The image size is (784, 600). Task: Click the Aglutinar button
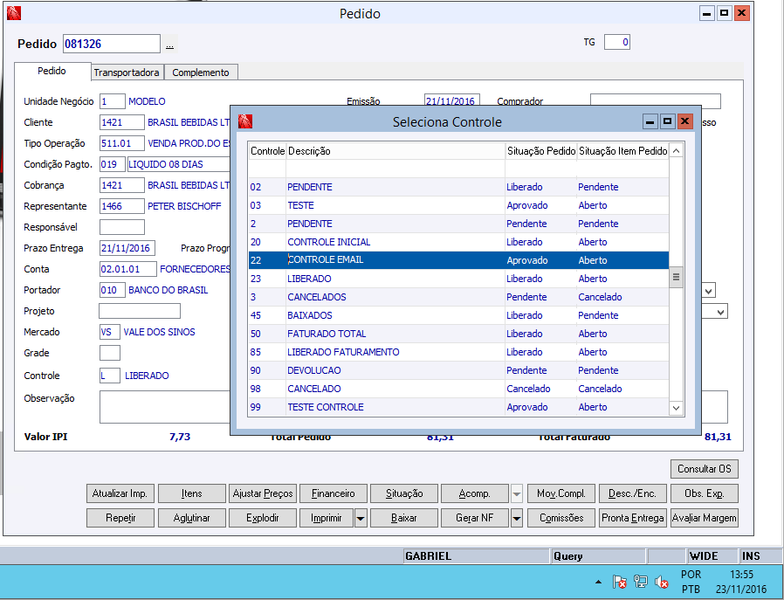coord(192,518)
